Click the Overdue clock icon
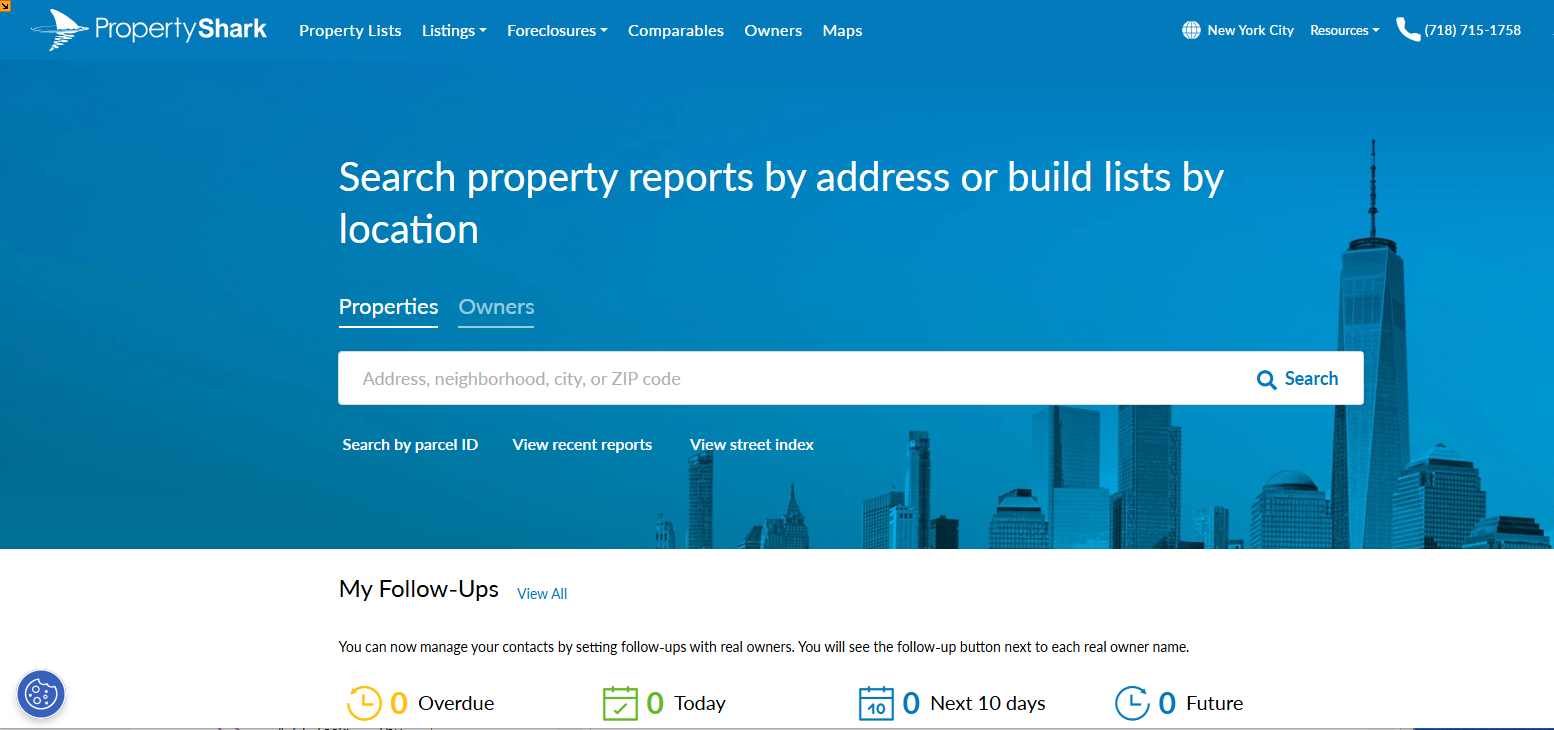Image resolution: width=1554 pixels, height=730 pixels. click(x=364, y=703)
